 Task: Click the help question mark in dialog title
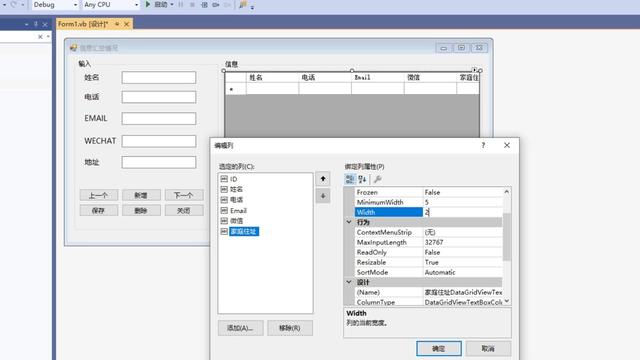click(483, 145)
